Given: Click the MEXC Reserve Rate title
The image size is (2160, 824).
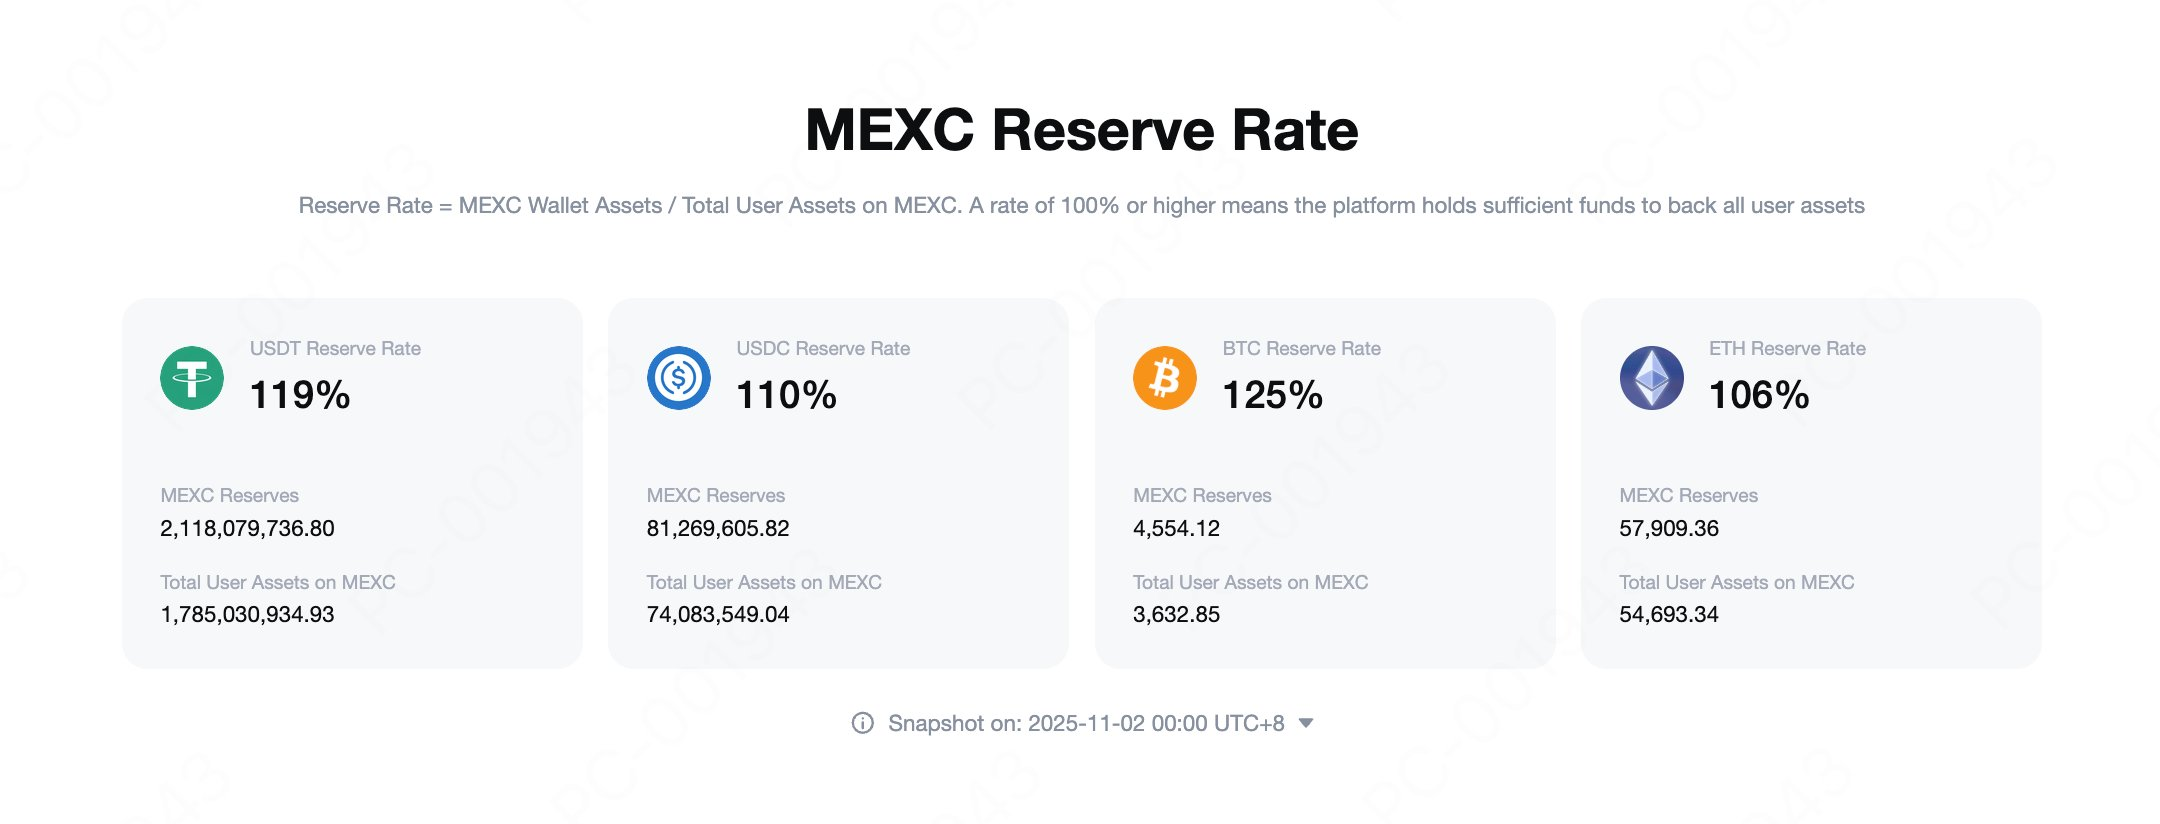Looking at the screenshot, I should click(1080, 129).
